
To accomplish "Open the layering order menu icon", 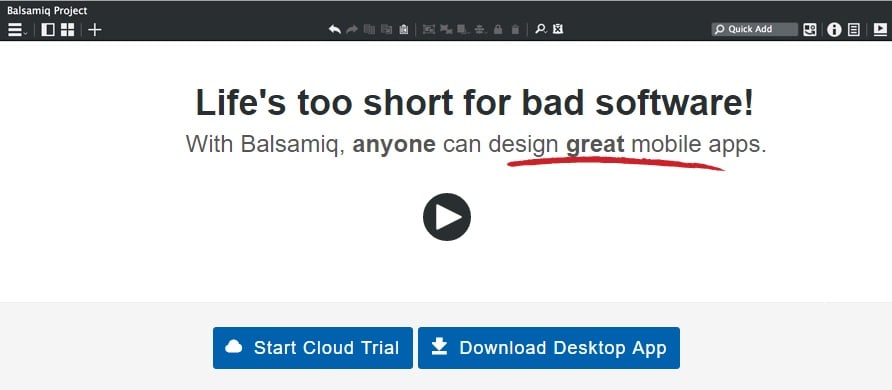I will [x=463, y=30].
